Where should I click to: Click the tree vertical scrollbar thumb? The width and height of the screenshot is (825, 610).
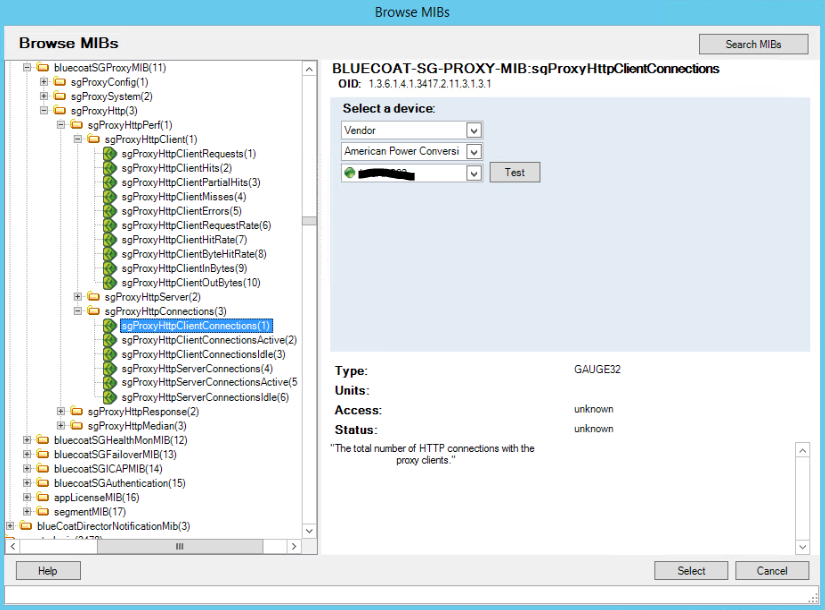(309, 221)
